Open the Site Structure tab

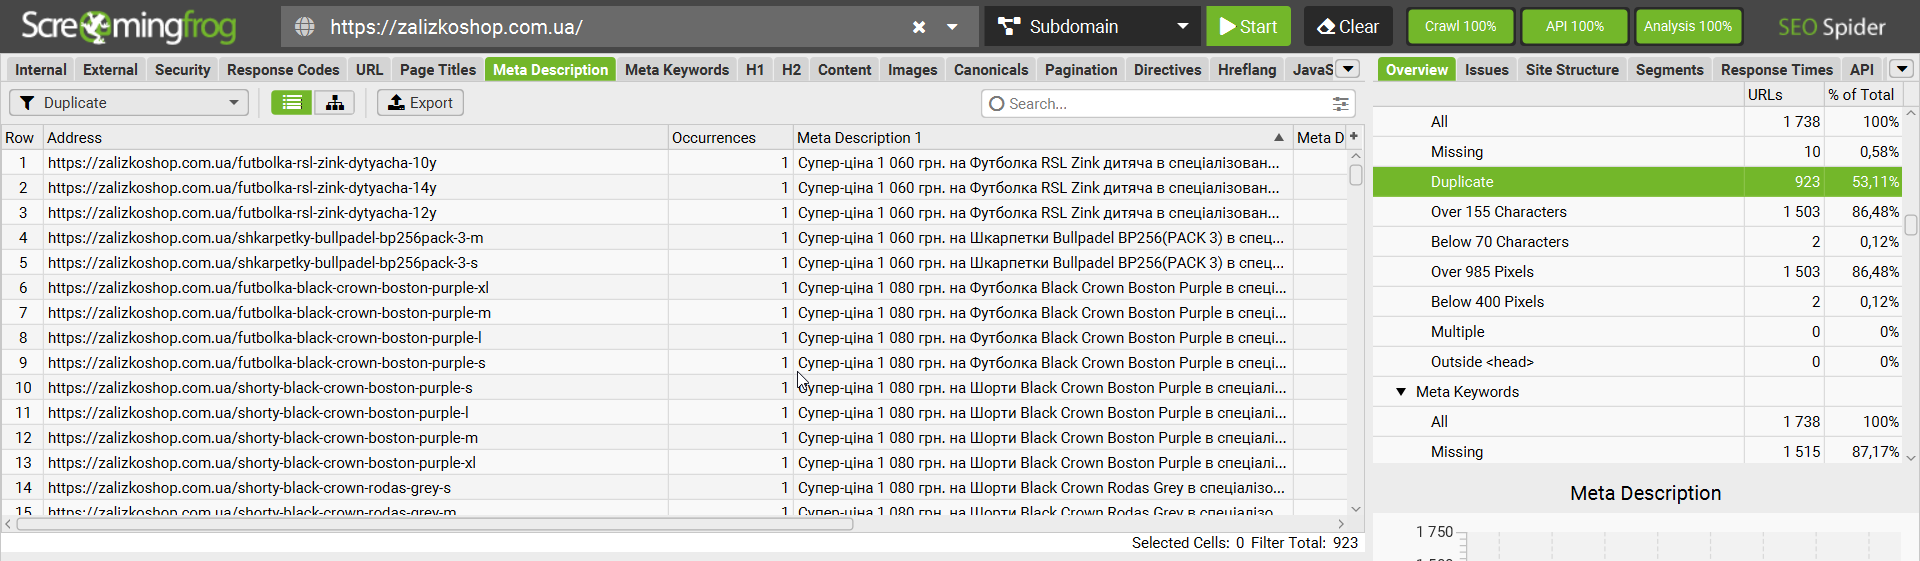(x=1572, y=70)
